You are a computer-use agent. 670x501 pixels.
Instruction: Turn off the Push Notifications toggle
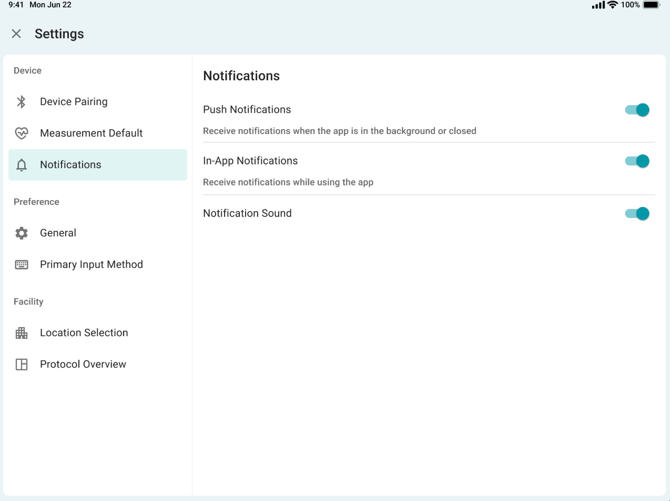point(637,110)
